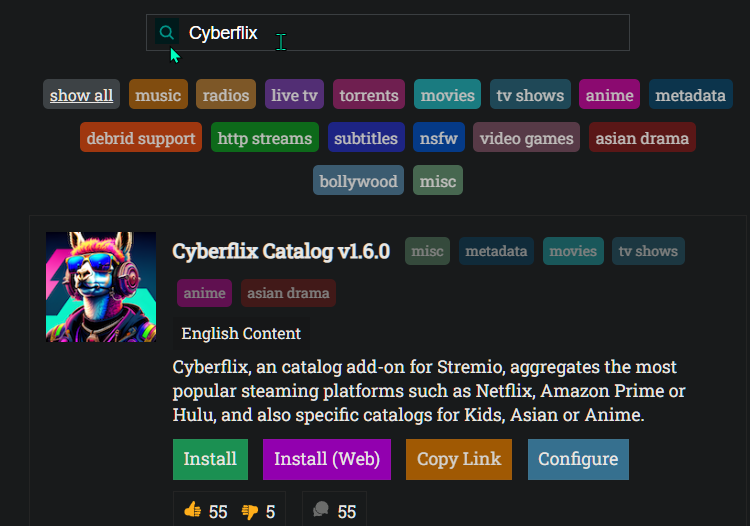Copy the addon link
Image resolution: width=750 pixels, height=526 pixels.
pos(459,459)
